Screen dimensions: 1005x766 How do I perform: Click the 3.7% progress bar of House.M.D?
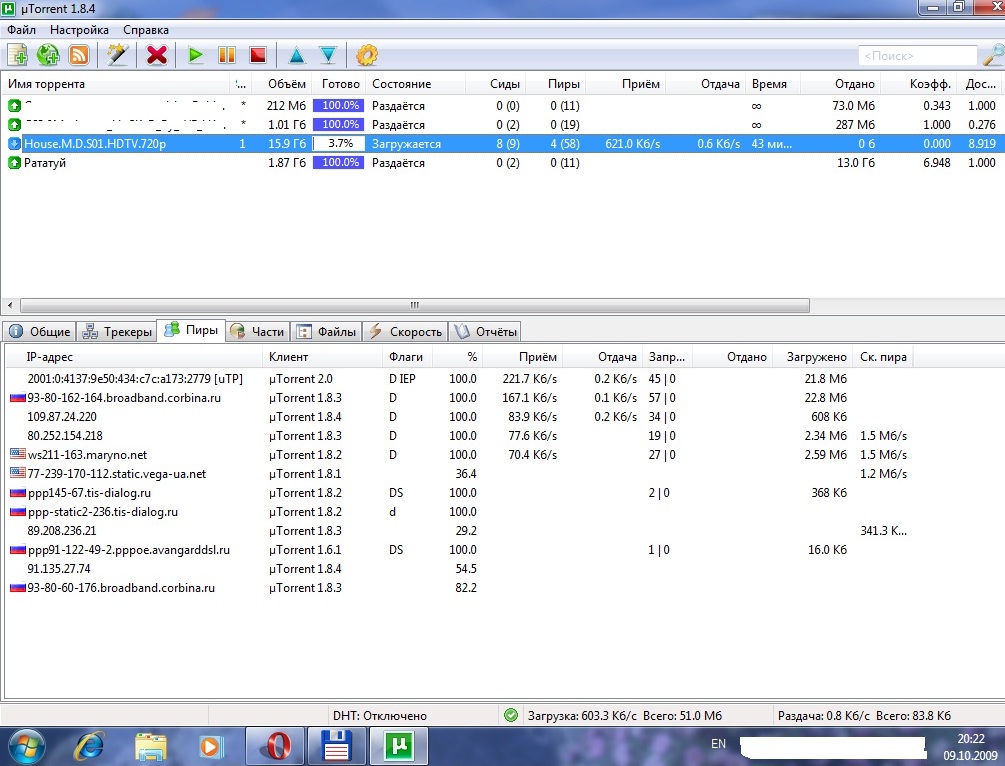340,144
